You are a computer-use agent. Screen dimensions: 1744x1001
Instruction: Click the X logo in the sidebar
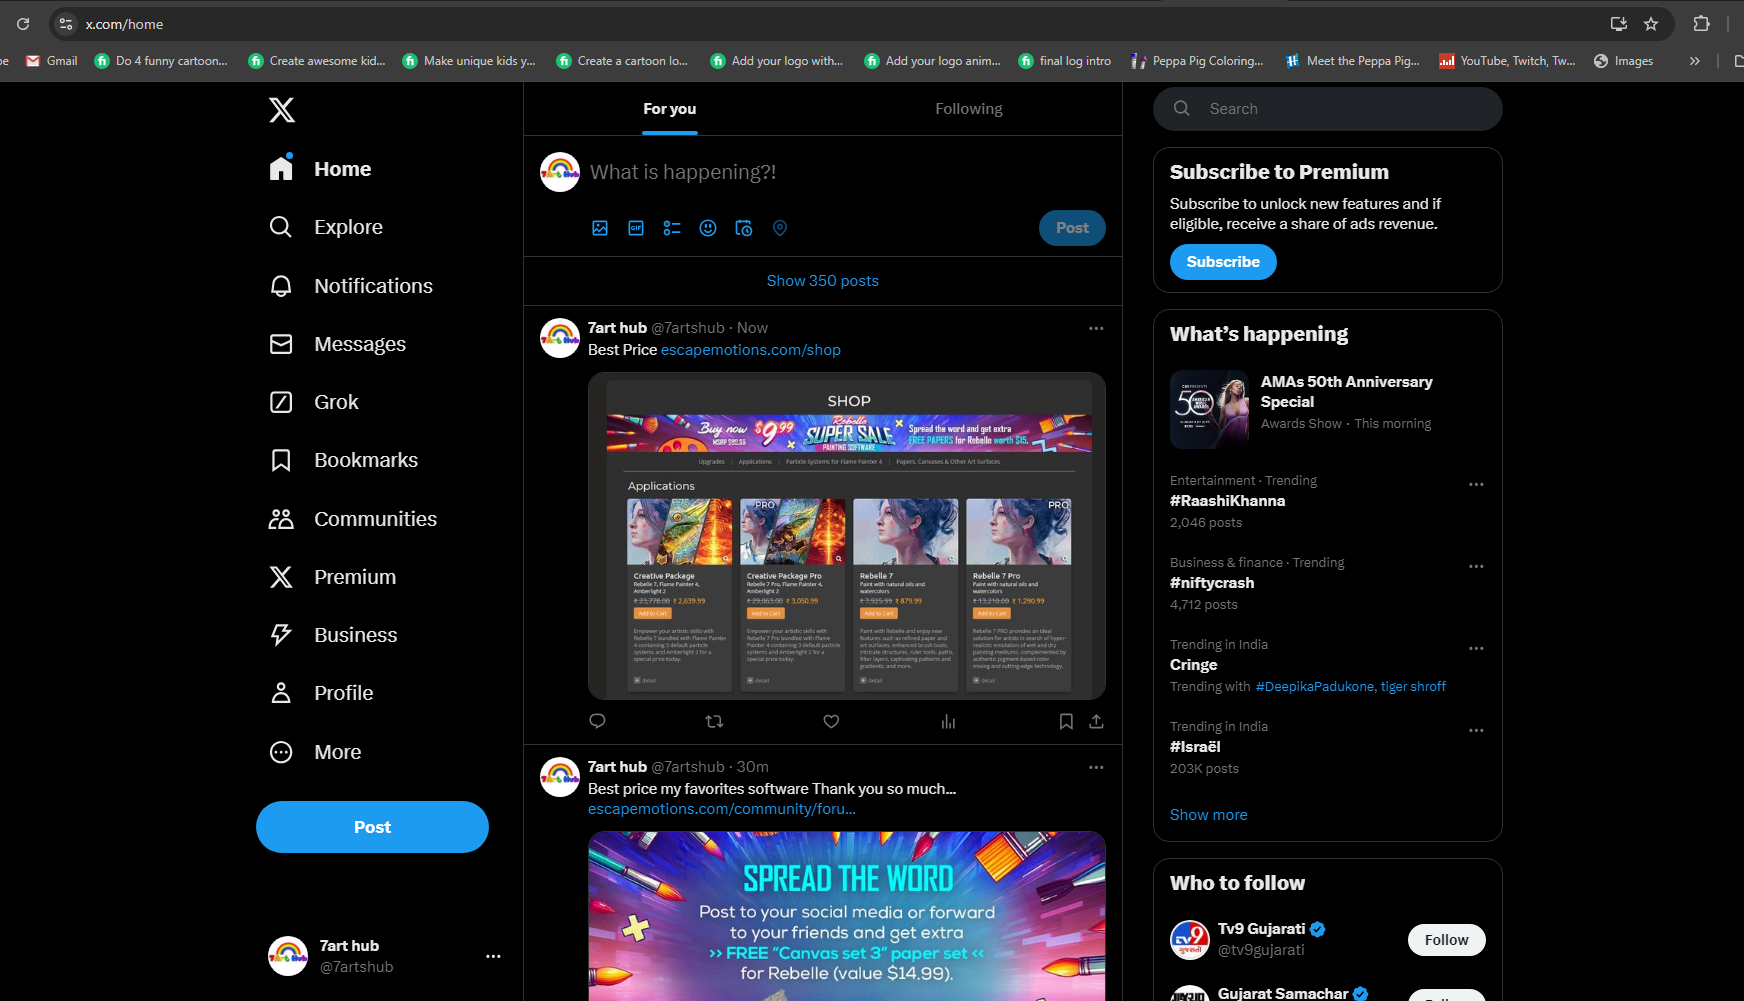click(x=282, y=110)
